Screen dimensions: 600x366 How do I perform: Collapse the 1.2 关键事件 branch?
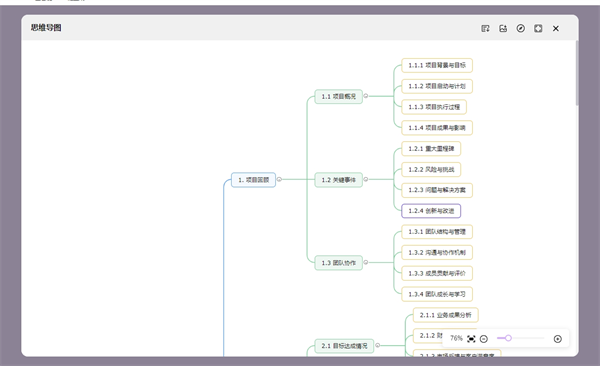click(x=365, y=179)
